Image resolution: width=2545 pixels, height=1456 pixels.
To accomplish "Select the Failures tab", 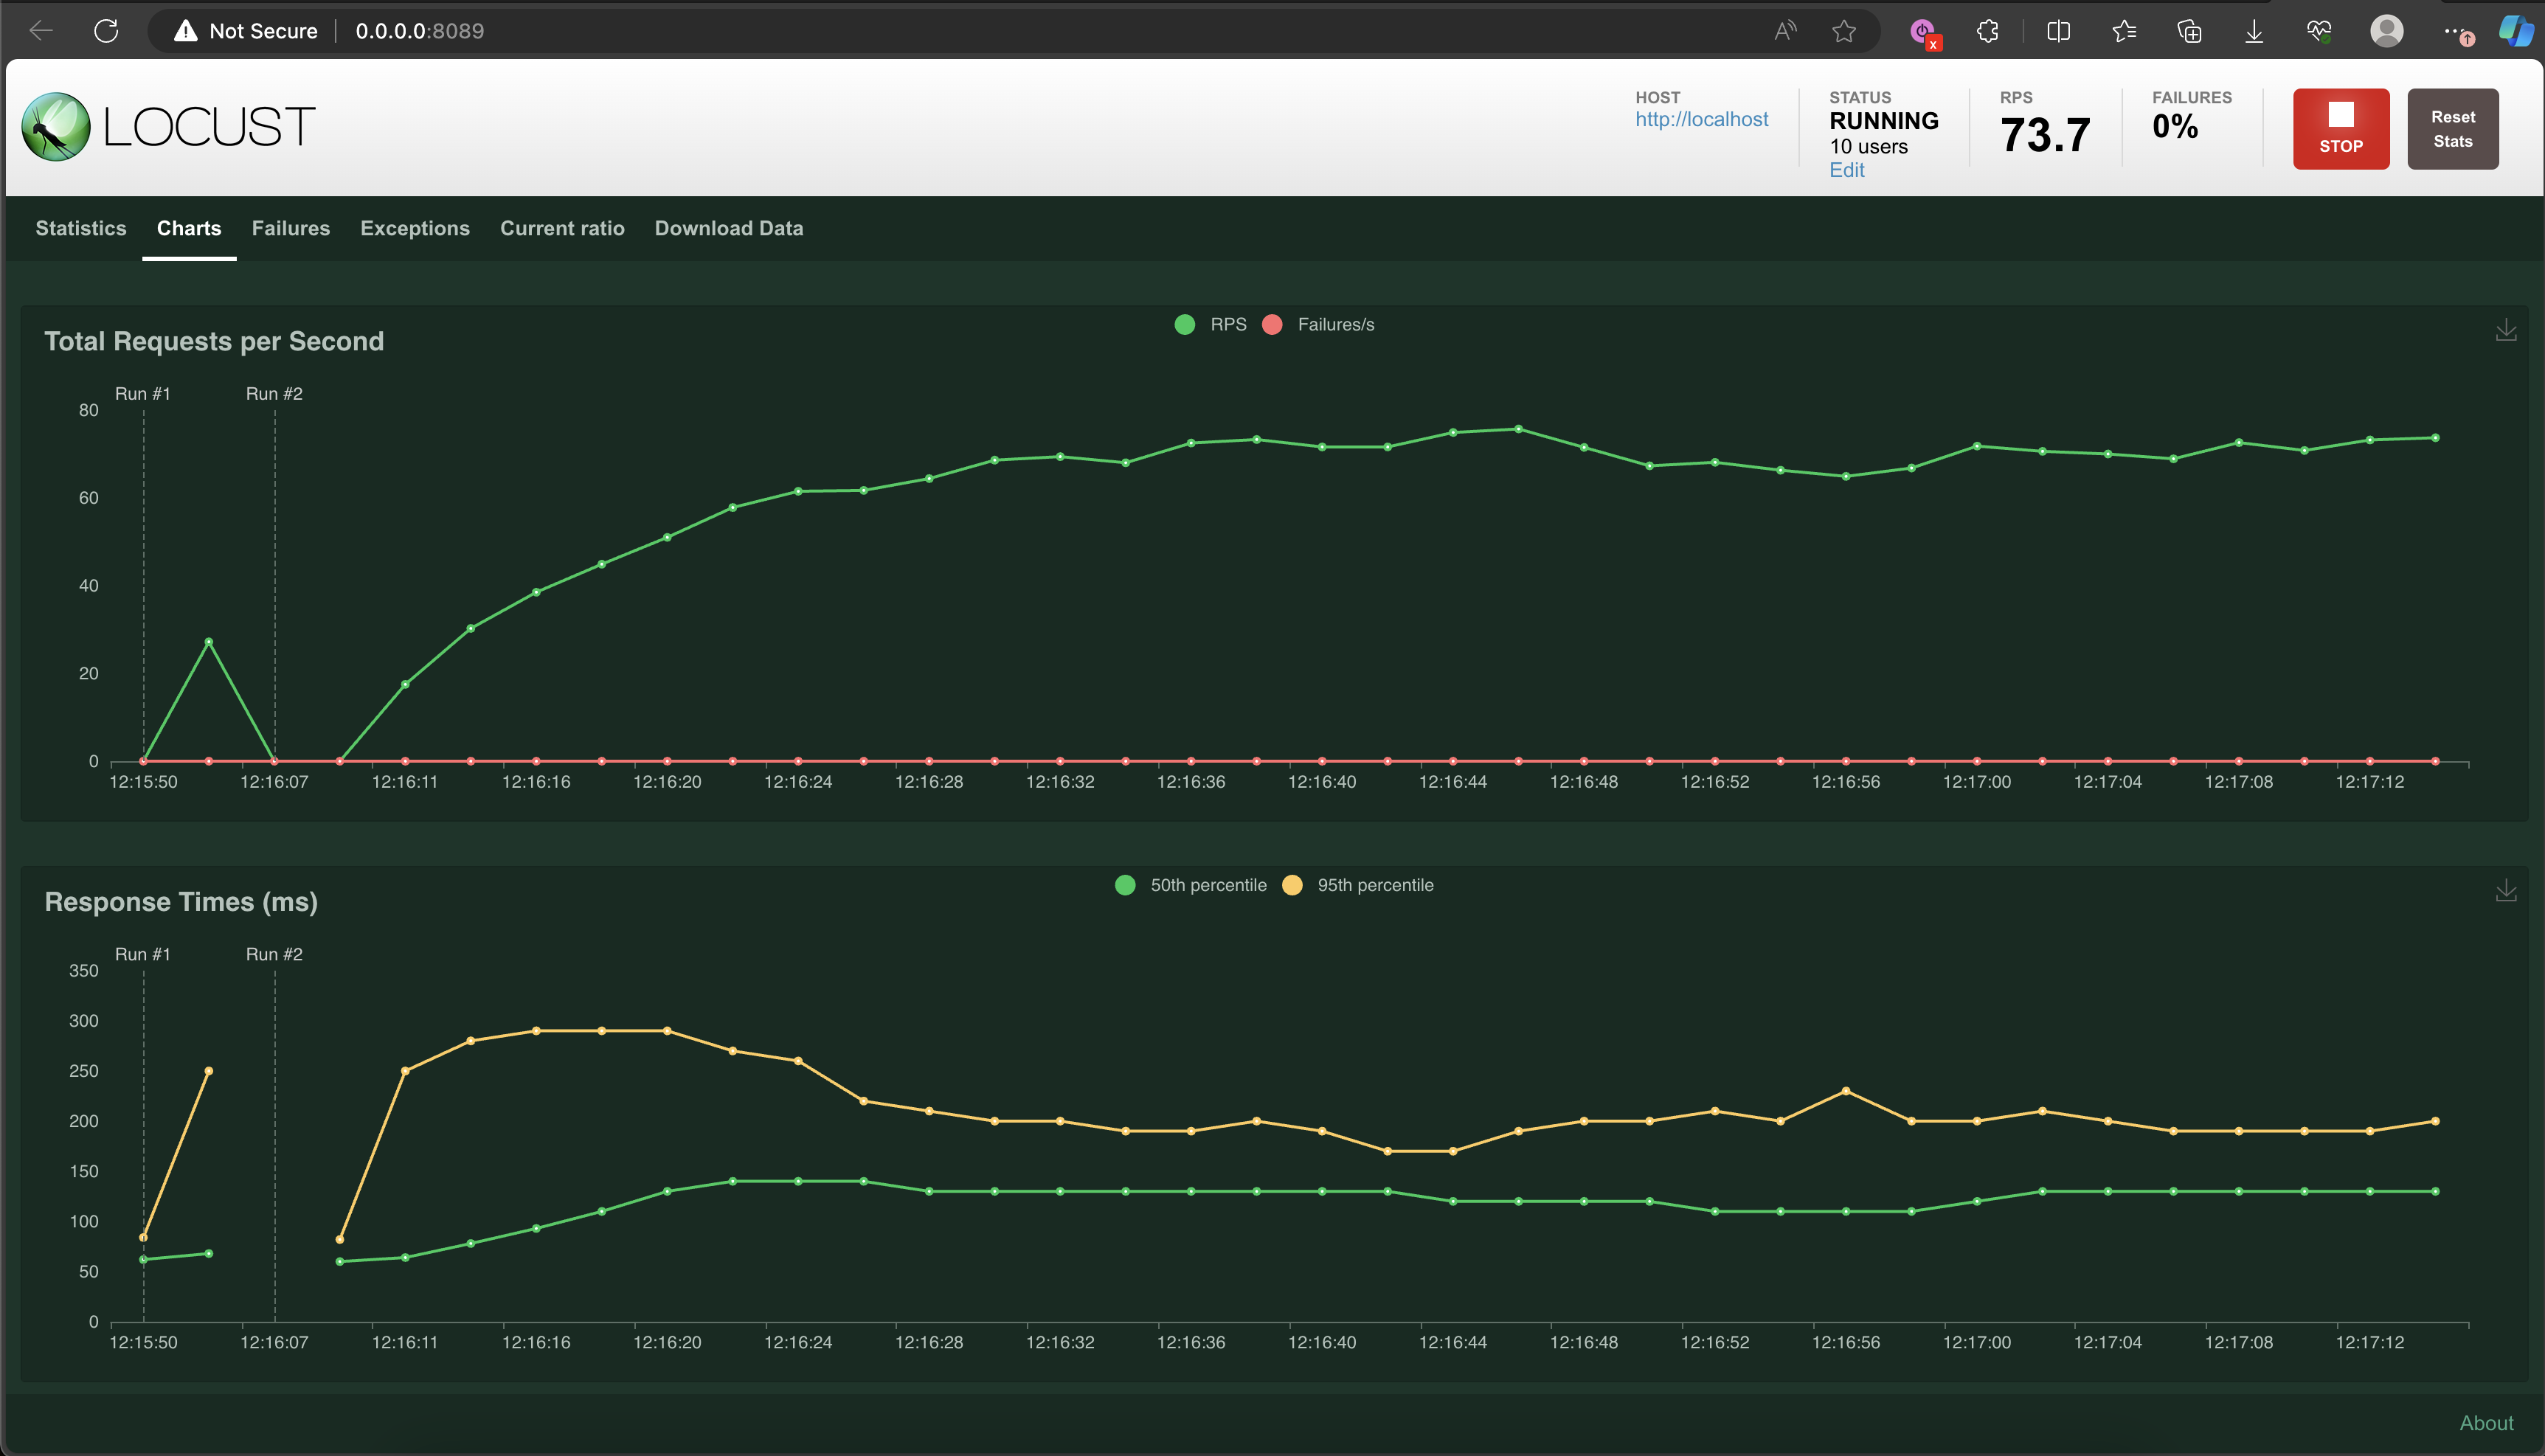I will [290, 227].
